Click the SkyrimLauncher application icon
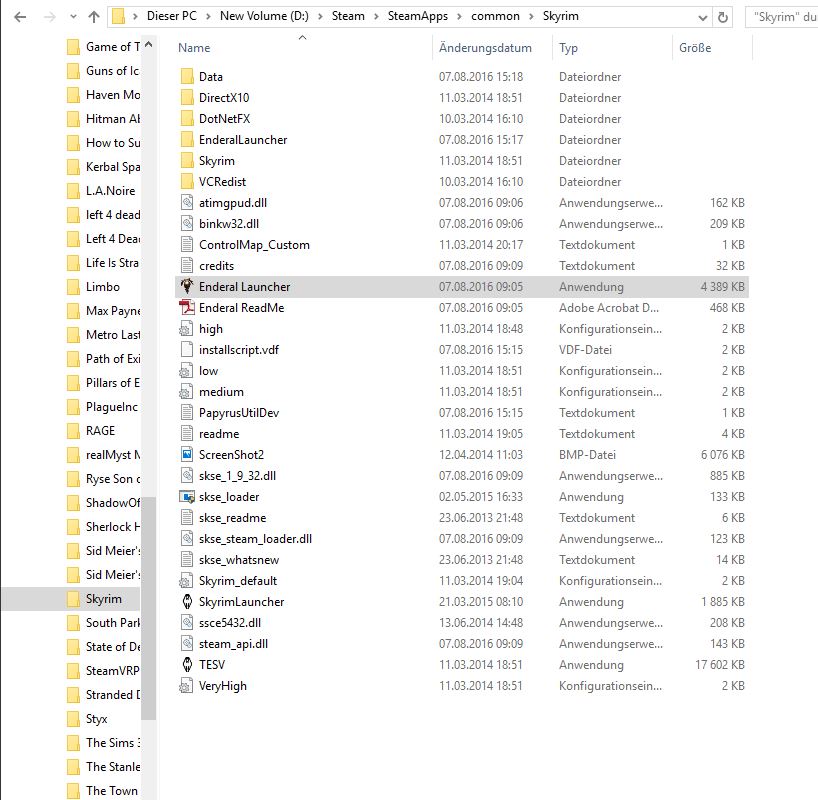The height and width of the screenshot is (800, 818). 187,602
